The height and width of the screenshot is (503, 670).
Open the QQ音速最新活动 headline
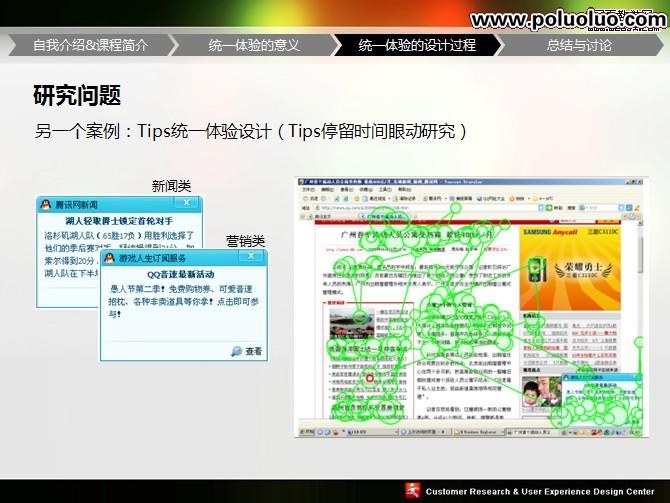(181, 274)
